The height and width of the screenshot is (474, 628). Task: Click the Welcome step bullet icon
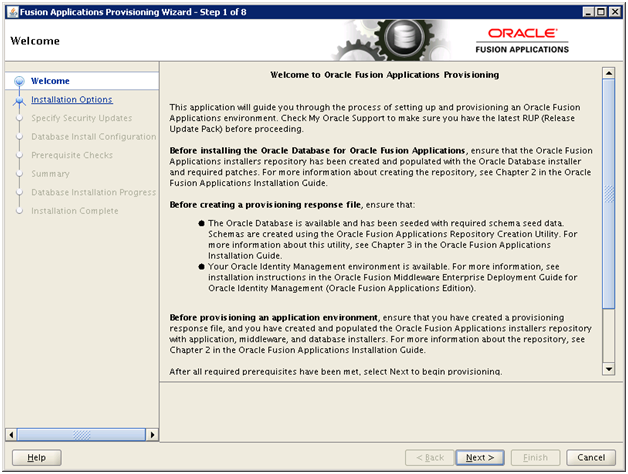(19, 81)
